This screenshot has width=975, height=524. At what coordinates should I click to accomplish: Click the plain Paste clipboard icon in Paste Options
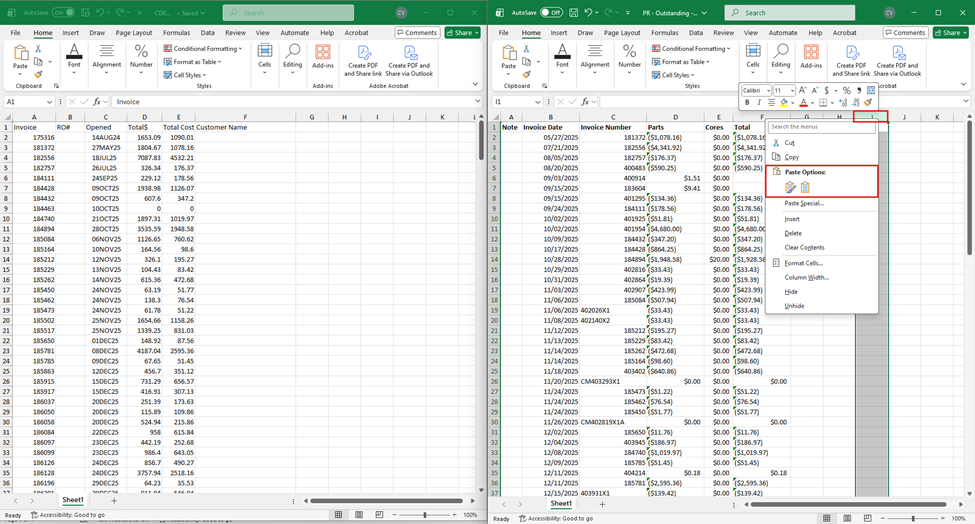pyautogui.click(x=805, y=187)
